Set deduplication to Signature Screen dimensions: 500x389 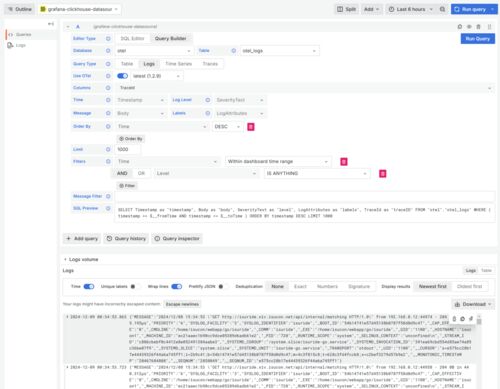point(359,287)
